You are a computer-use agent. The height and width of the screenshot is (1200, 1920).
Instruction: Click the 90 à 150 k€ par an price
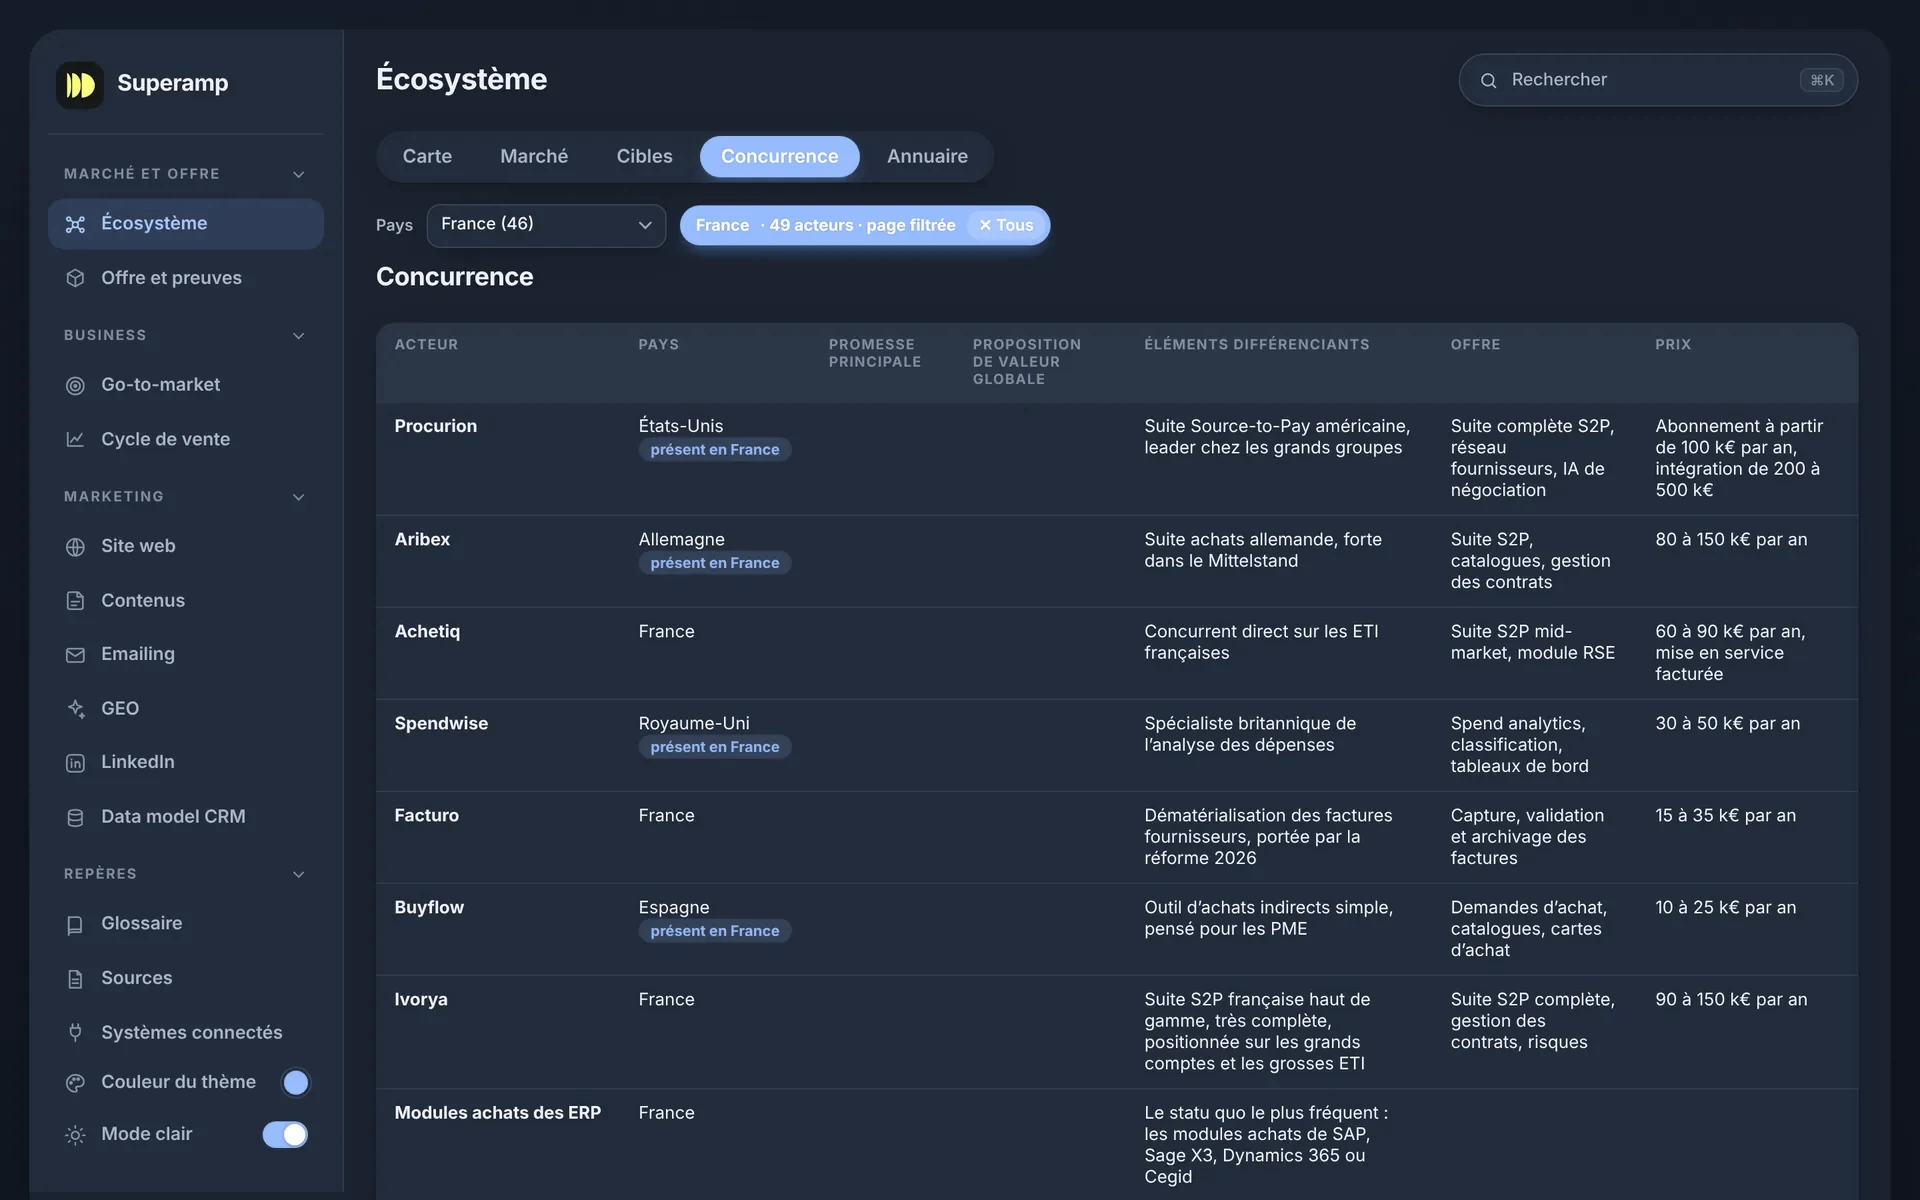coord(1731,999)
